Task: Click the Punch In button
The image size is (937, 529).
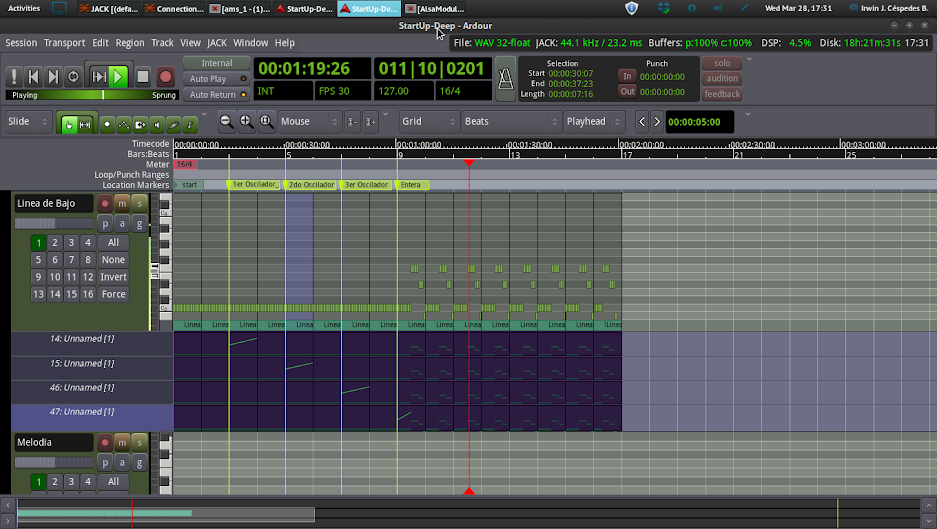Action: [x=627, y=76]
